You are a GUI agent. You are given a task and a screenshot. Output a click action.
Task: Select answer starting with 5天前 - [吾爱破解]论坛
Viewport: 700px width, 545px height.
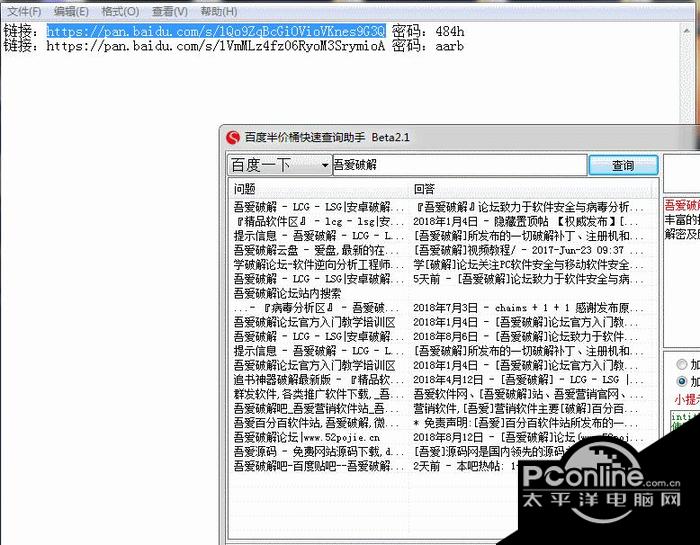529,279
